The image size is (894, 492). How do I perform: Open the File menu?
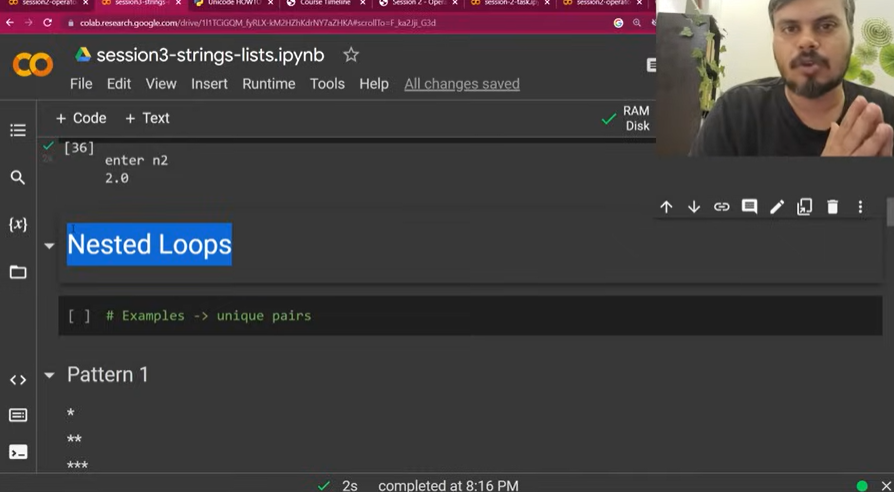click(81, 84)
